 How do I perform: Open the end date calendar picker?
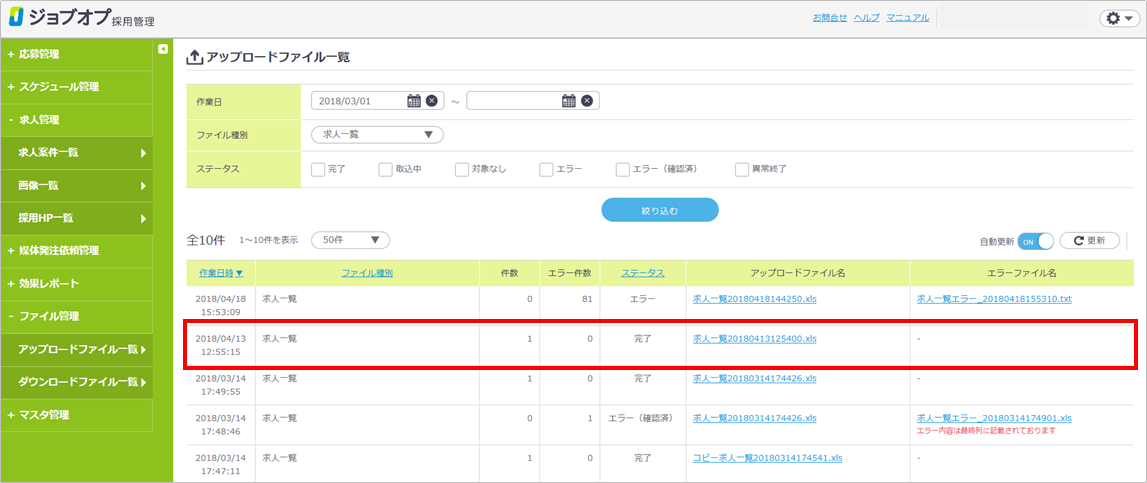569,100
